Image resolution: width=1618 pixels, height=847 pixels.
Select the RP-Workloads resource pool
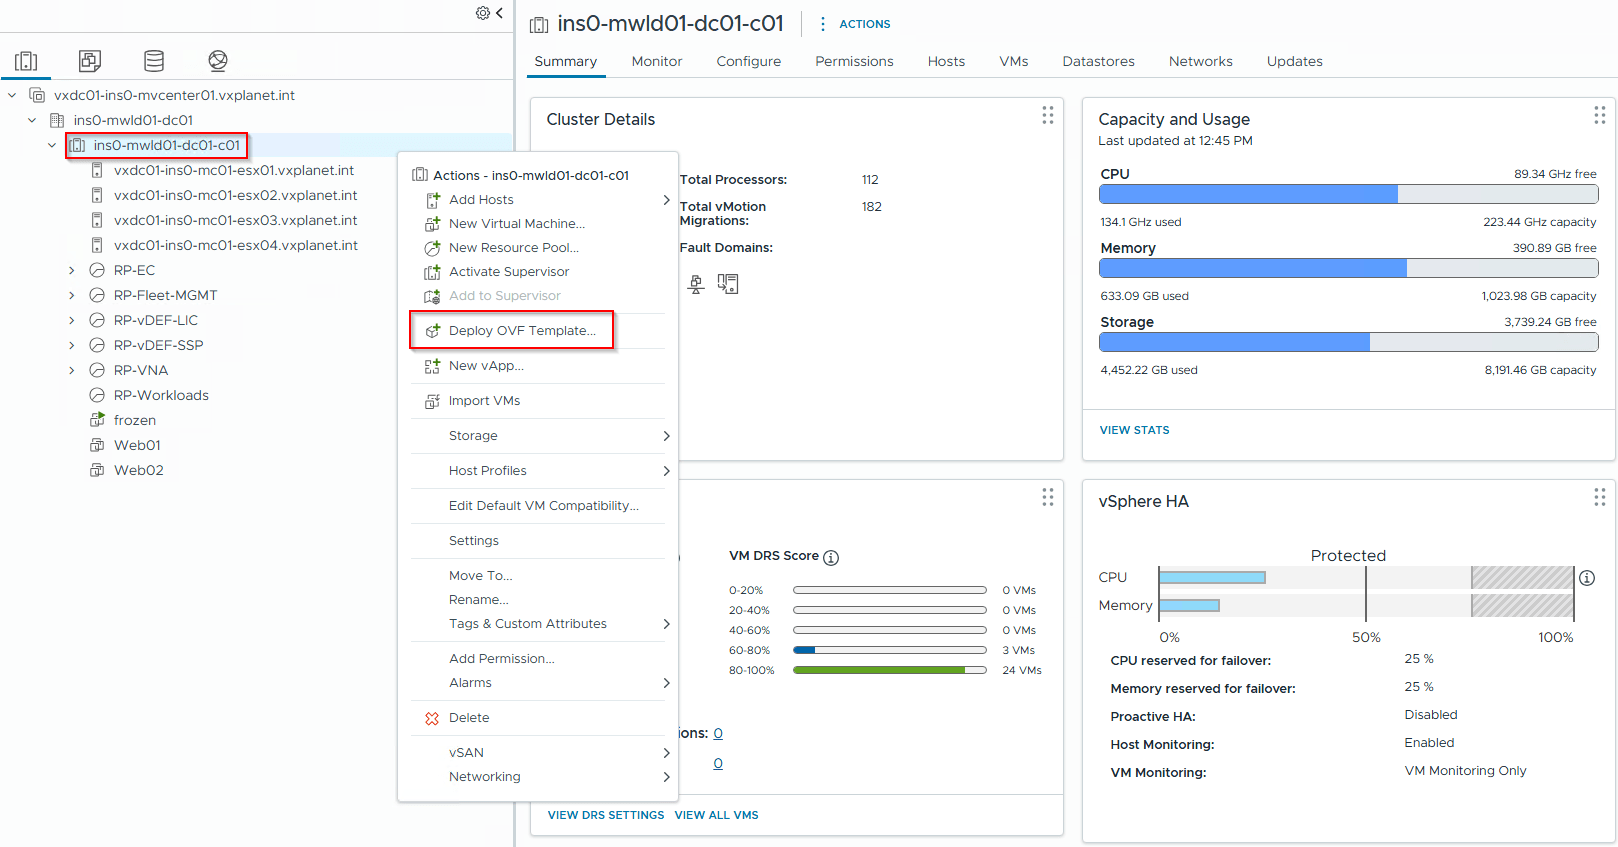(x=161, y=395)
